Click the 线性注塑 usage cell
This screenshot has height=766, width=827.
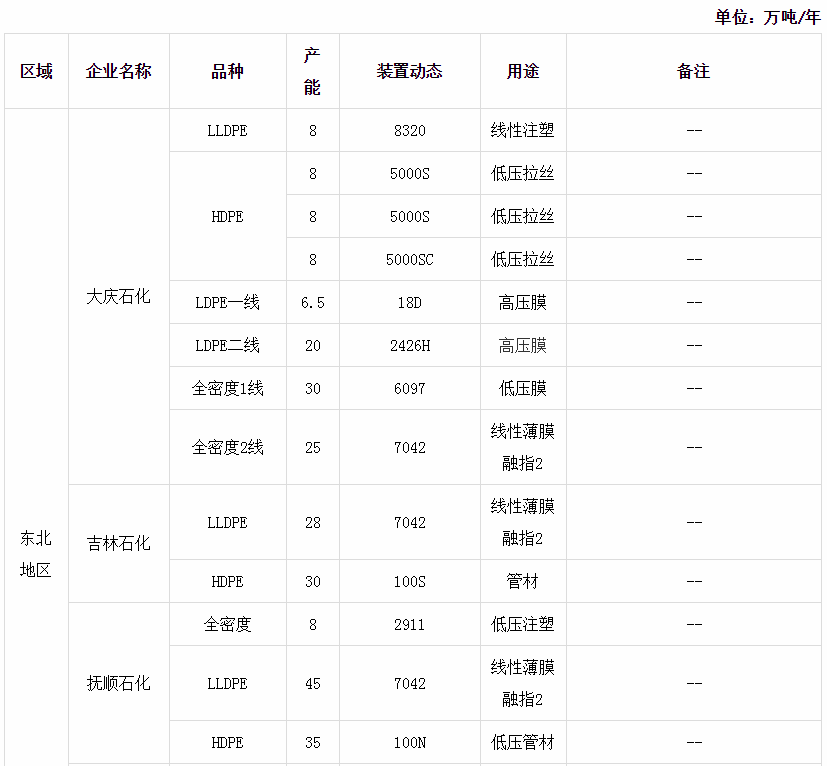[x=523, y=130]
